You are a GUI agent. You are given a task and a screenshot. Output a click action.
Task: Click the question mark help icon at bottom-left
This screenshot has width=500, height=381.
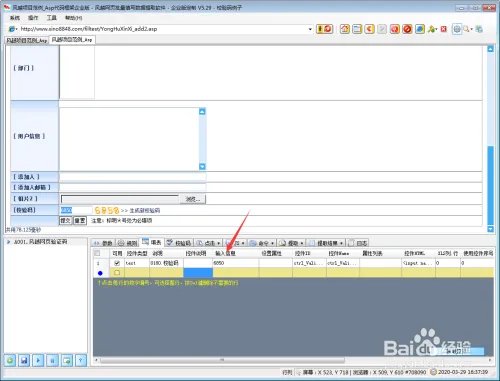(x=81, y=360)
